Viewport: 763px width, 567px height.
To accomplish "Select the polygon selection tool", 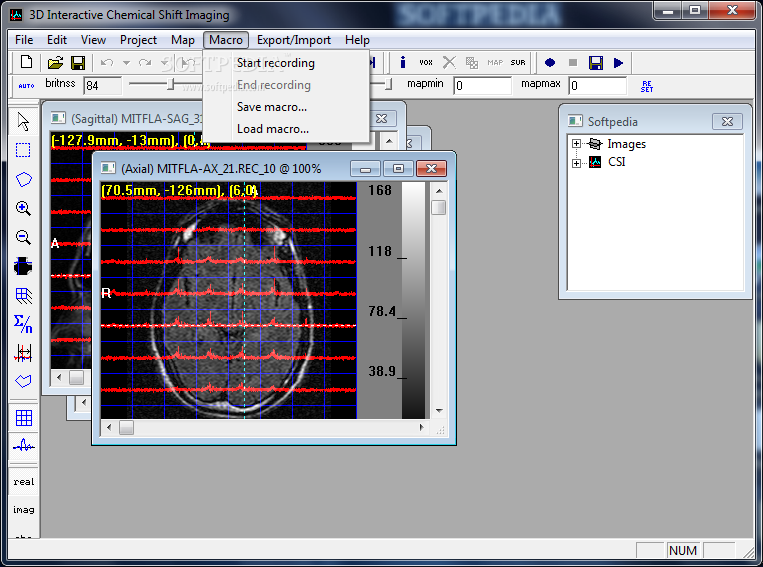I will coord(23,179).
